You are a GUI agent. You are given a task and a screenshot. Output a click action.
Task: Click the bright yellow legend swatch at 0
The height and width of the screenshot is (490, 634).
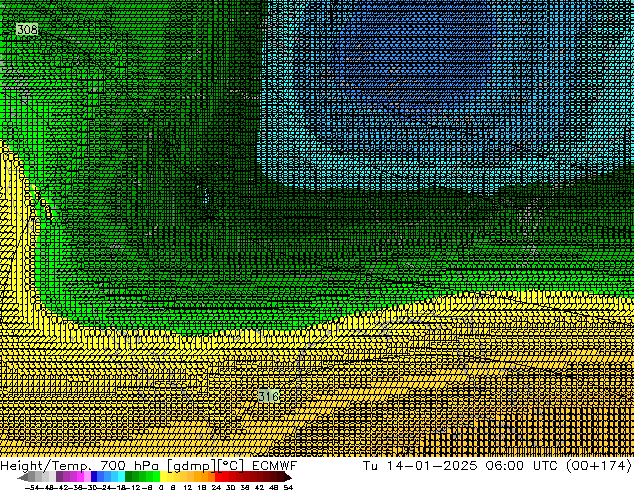tap(163, 477)
